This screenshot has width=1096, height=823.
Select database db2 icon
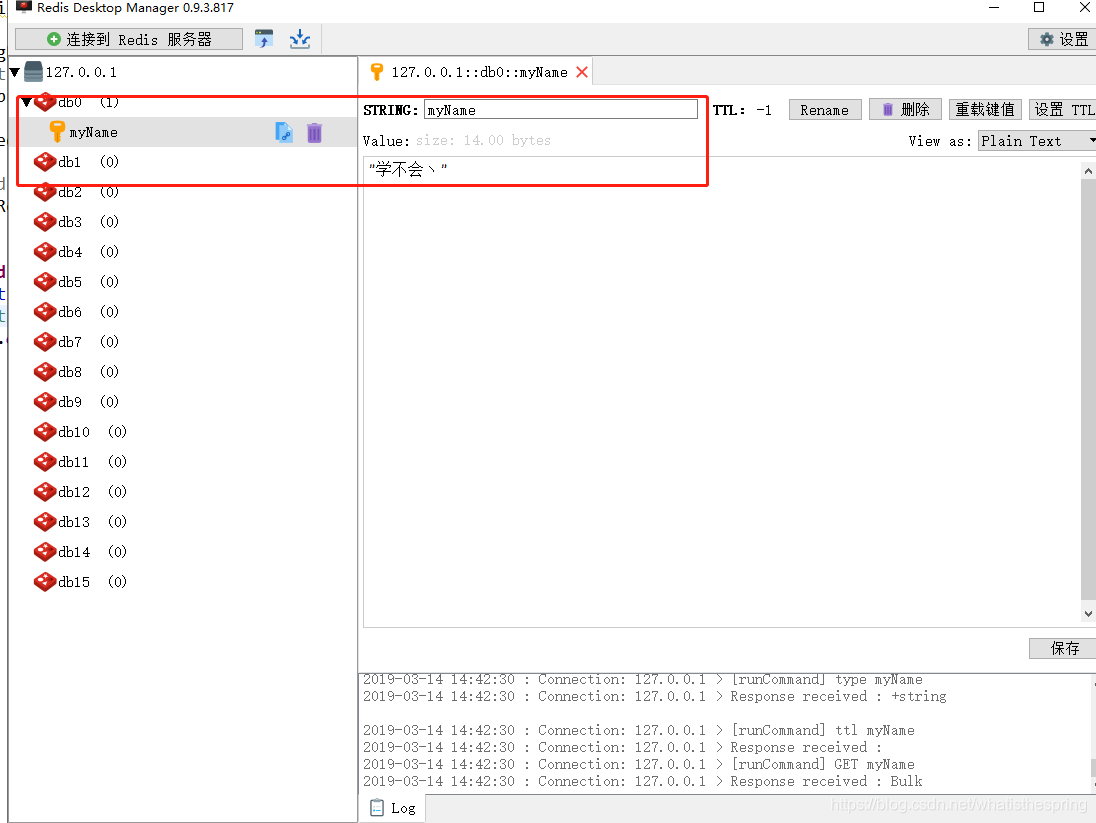click(x=45, y=192)
